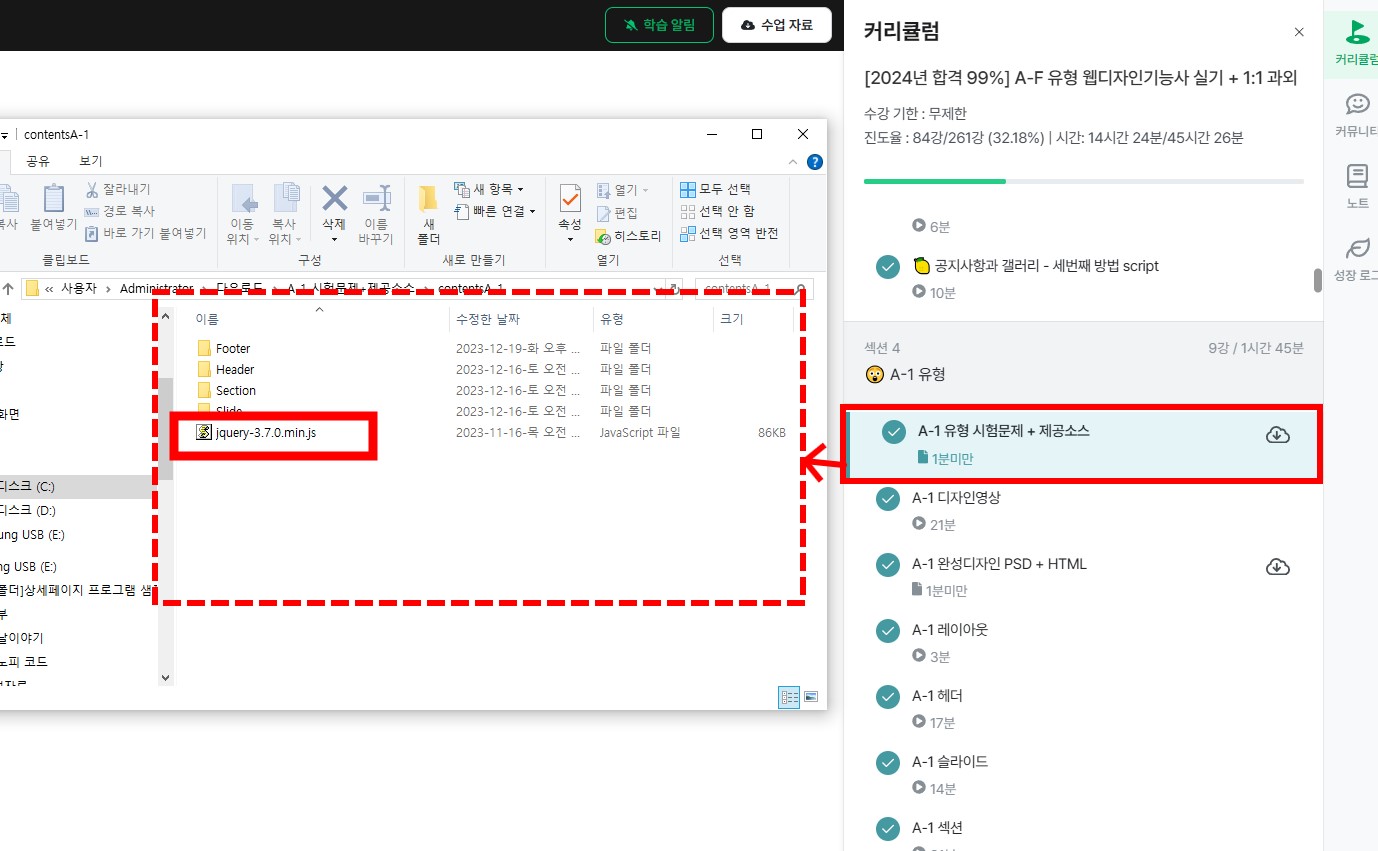Switch to large icons view at Explorer bottom

pos(811,697)
